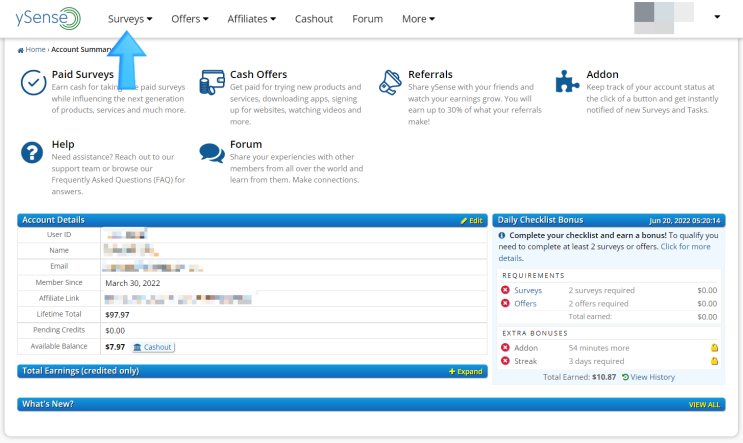743x443 pixels.
Task: Click the Pending Credits value $0.00
Action: click(115, 331)
